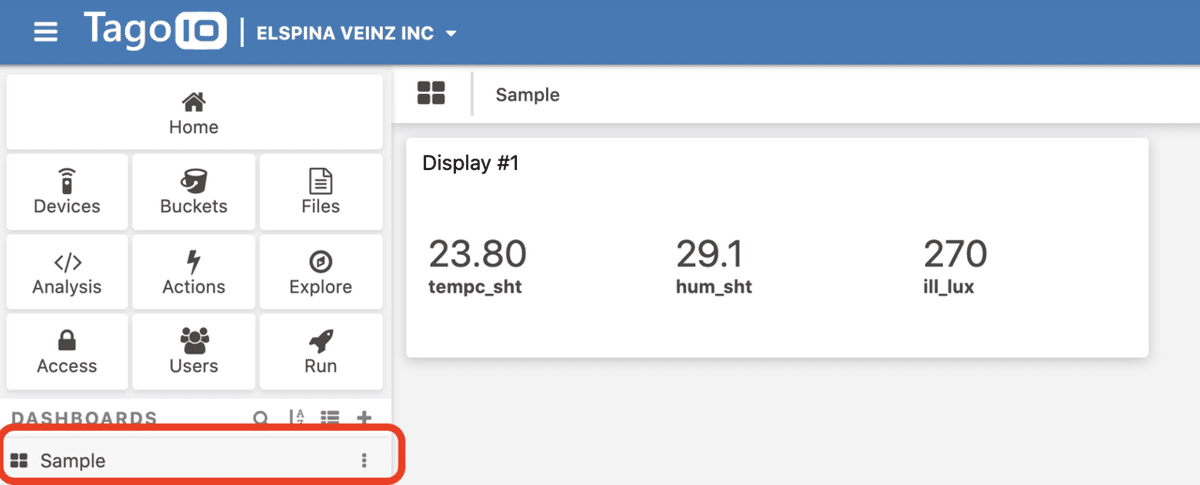Toggle the dashboards list view
1200x485 pixels.
point(330,418)
